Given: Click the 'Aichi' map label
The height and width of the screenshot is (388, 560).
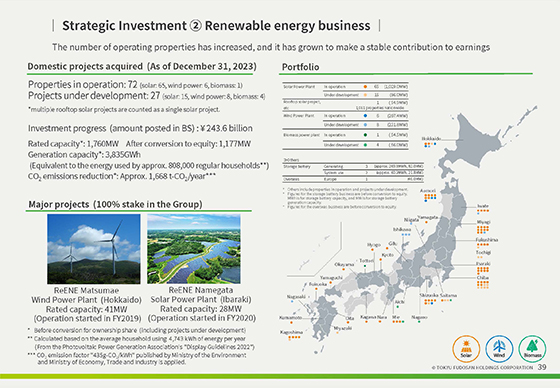Looking at the screenshot, I should coord(399,302).
